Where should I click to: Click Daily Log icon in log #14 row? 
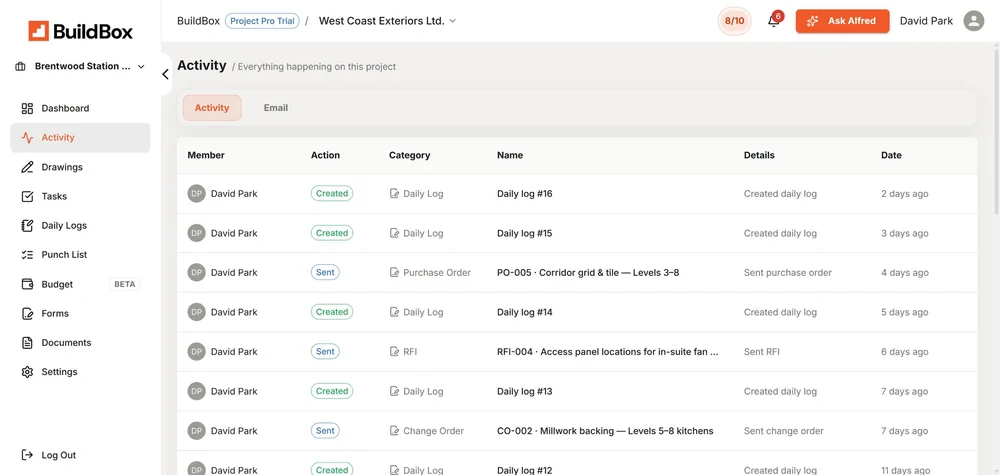pyautogui.click(x=394, y=312)
